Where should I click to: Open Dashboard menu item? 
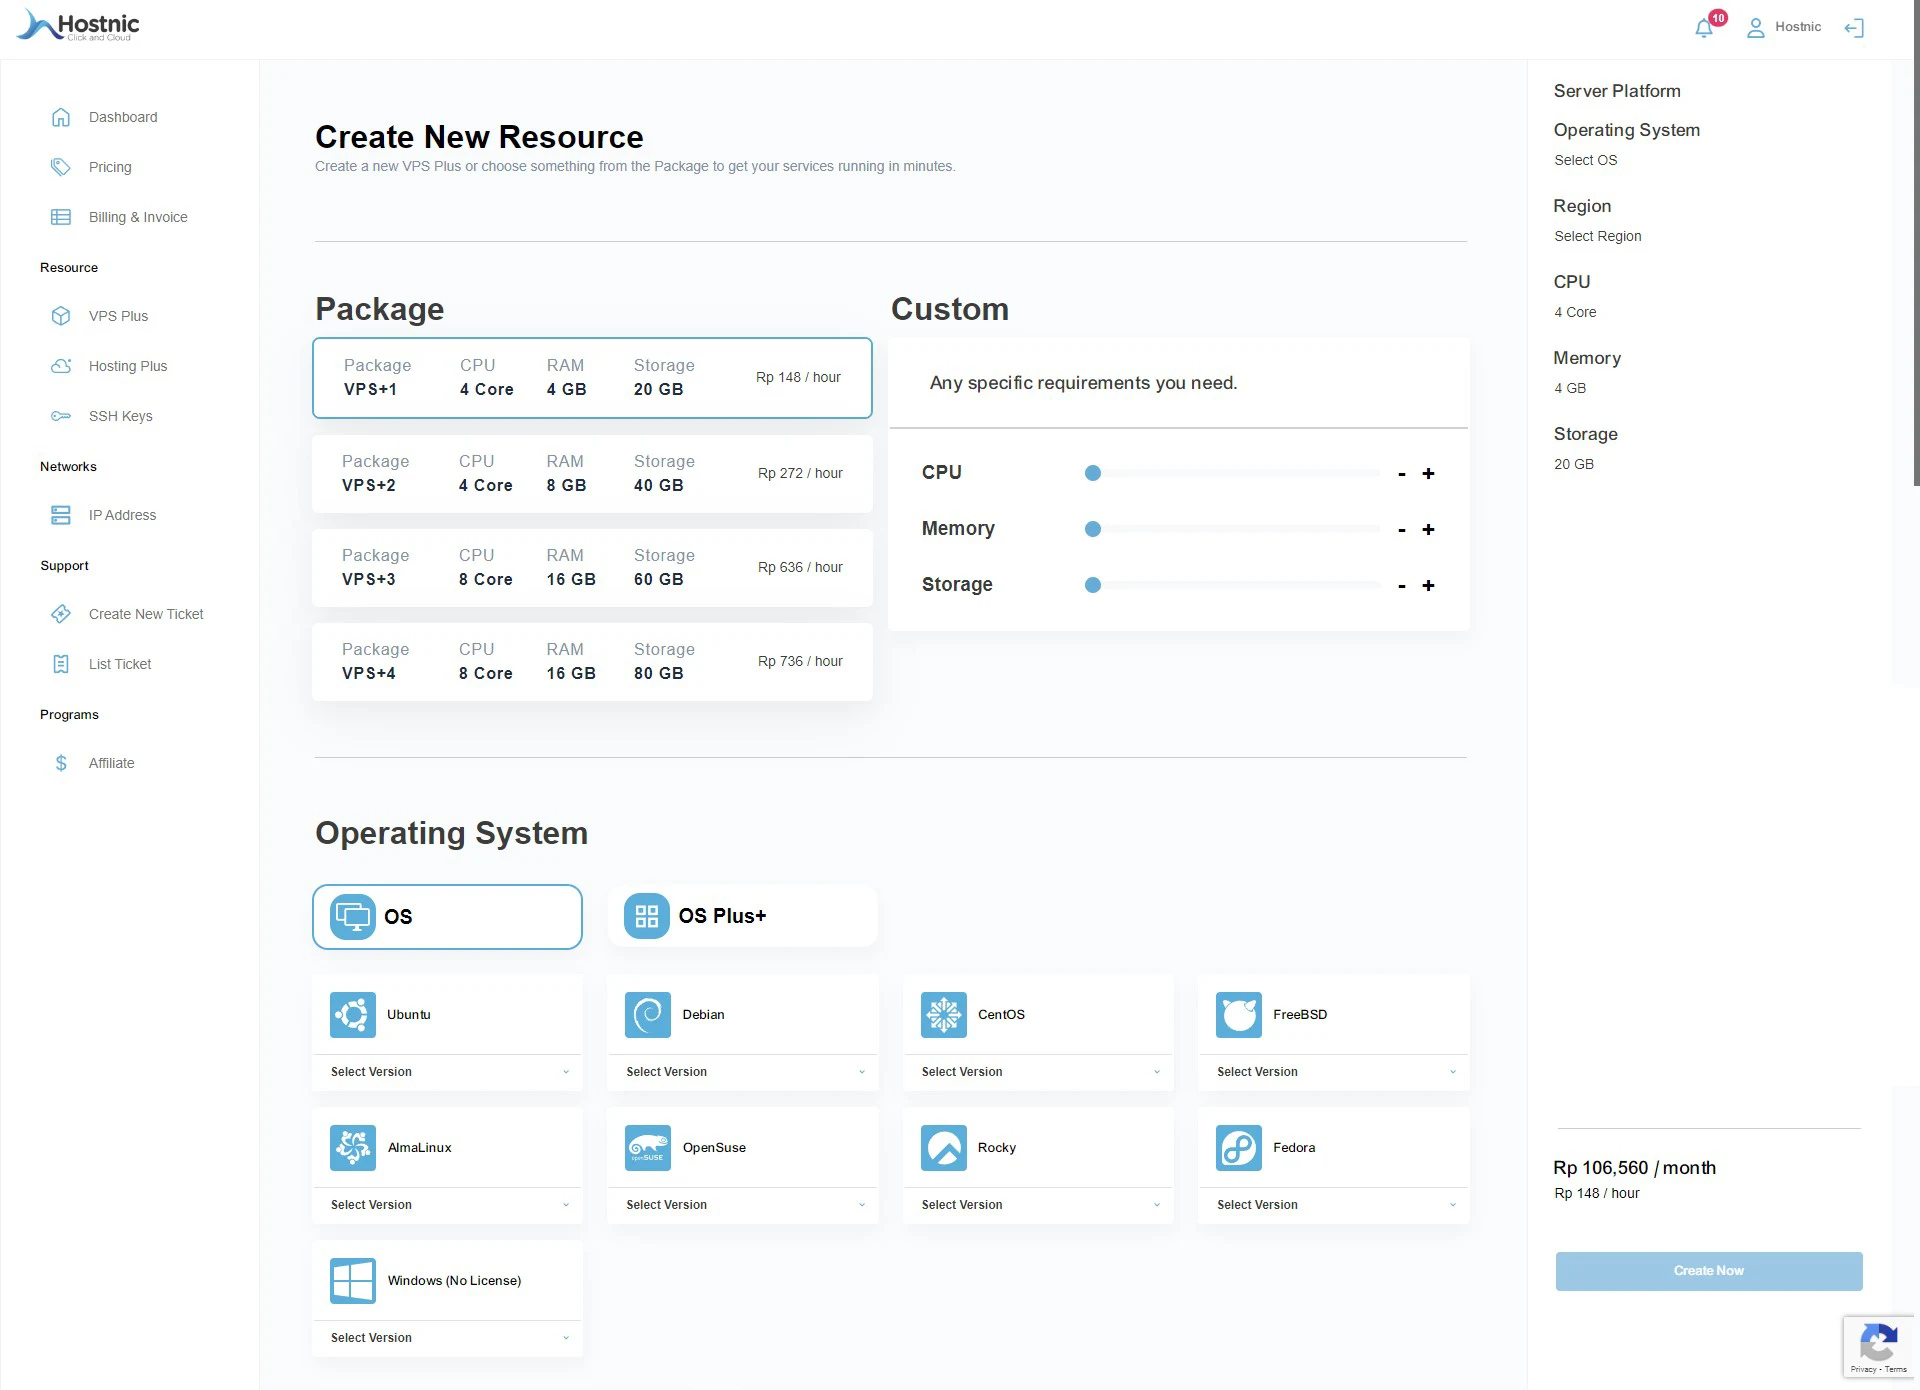point(123,117)
